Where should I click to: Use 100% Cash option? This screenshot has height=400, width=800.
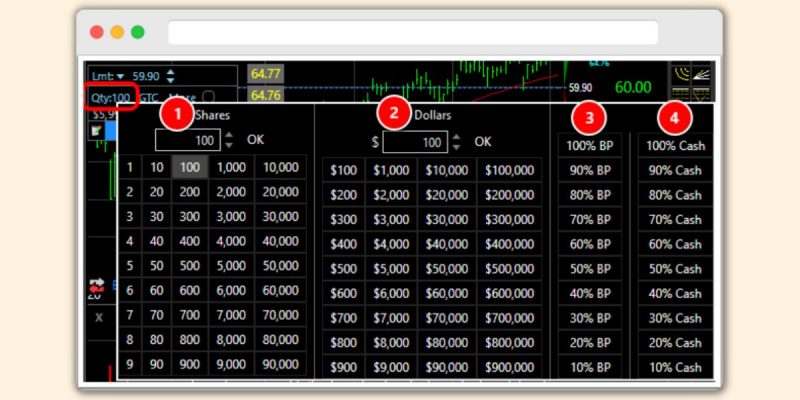click(675, 146)
